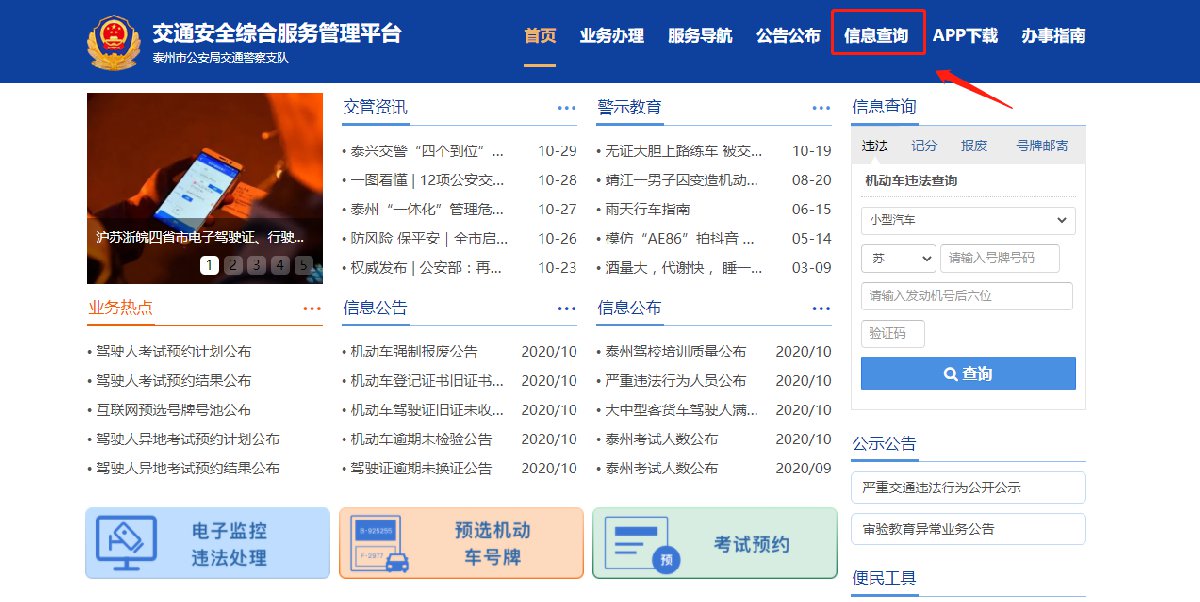Expand the 苏 province prefix dropdown
This screenshot has height=602, width=1200.
click(x=897, y=258)
